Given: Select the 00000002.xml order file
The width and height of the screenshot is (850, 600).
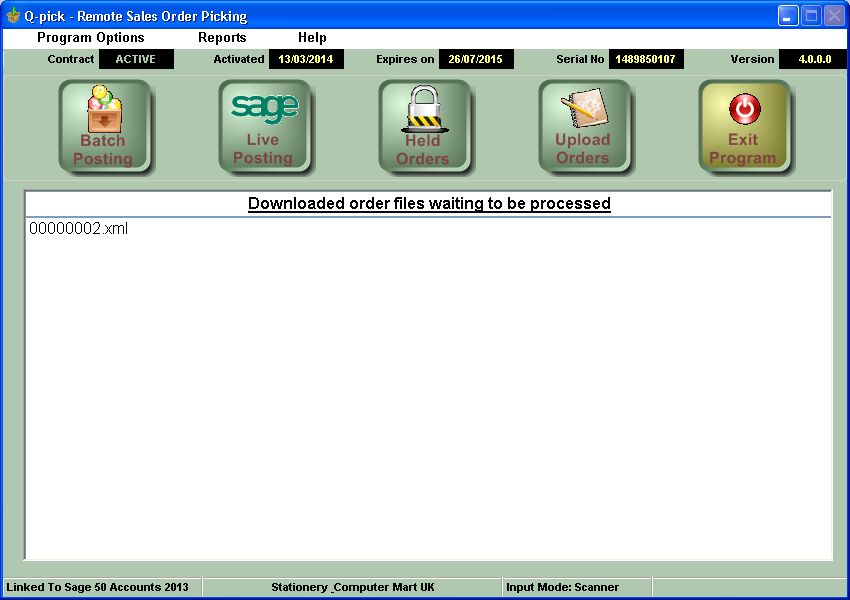Looking at the screenshot, I should pos(79,228).
